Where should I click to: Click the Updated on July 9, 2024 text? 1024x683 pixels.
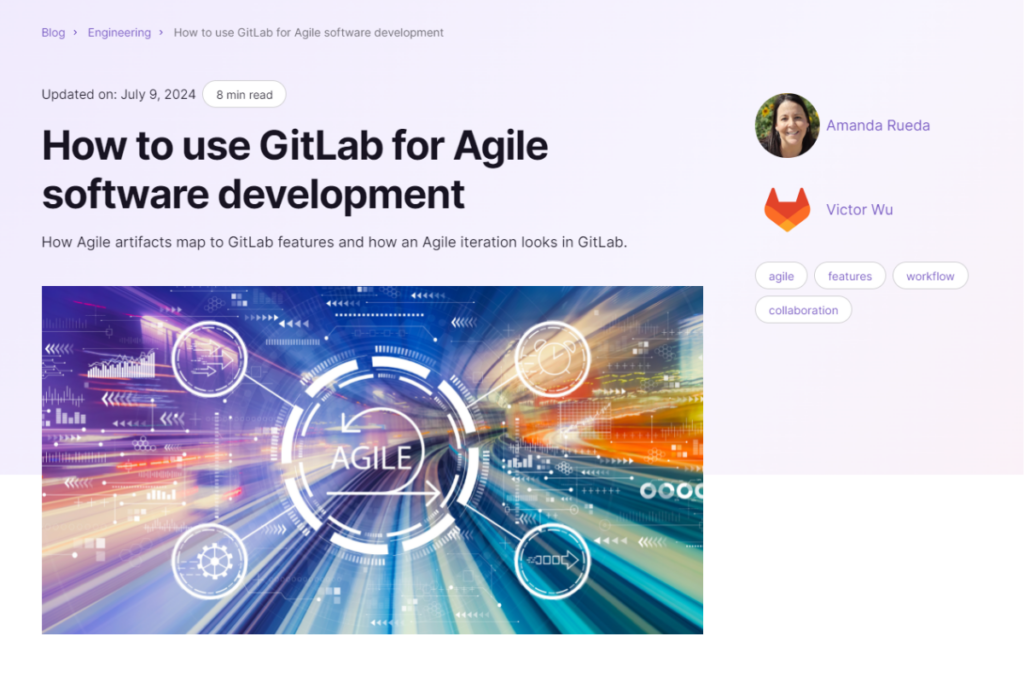118,94
